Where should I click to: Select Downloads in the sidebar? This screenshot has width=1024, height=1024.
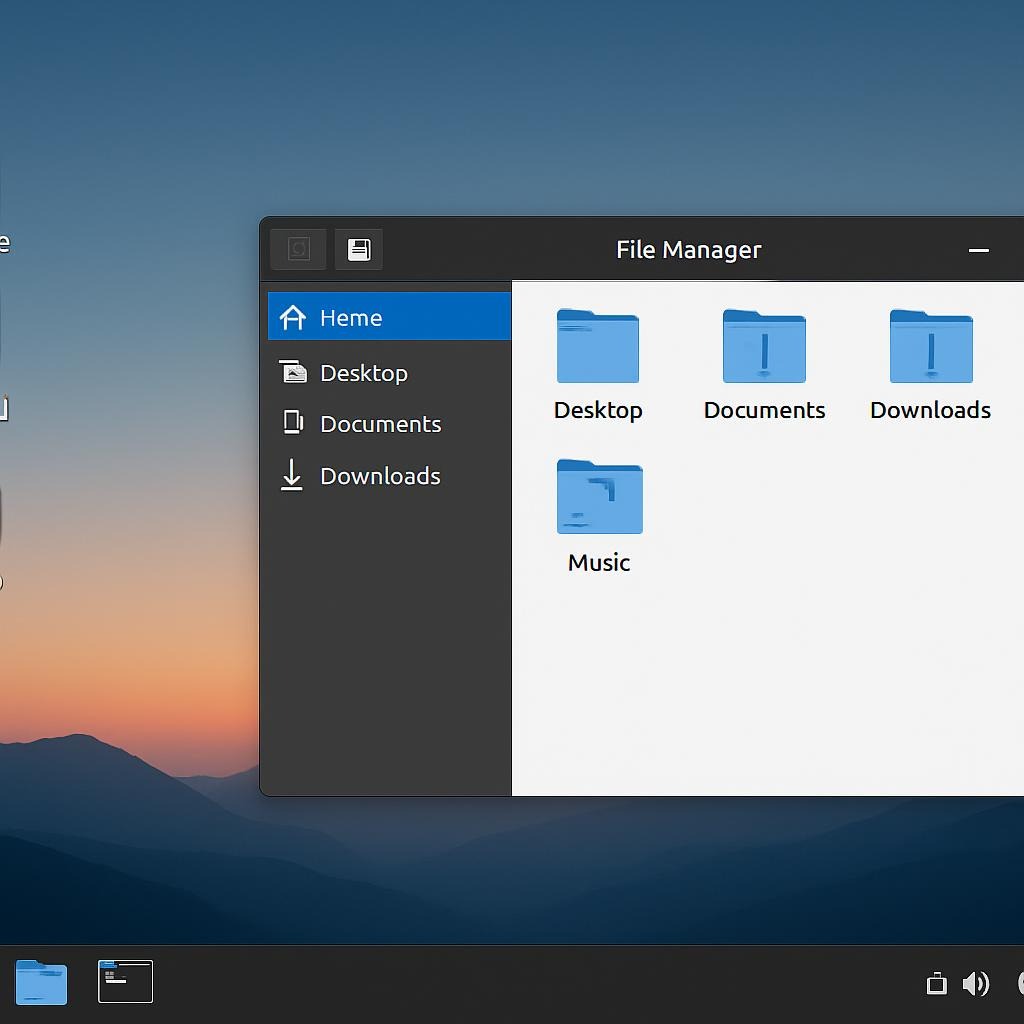click(x=381, y=476)
